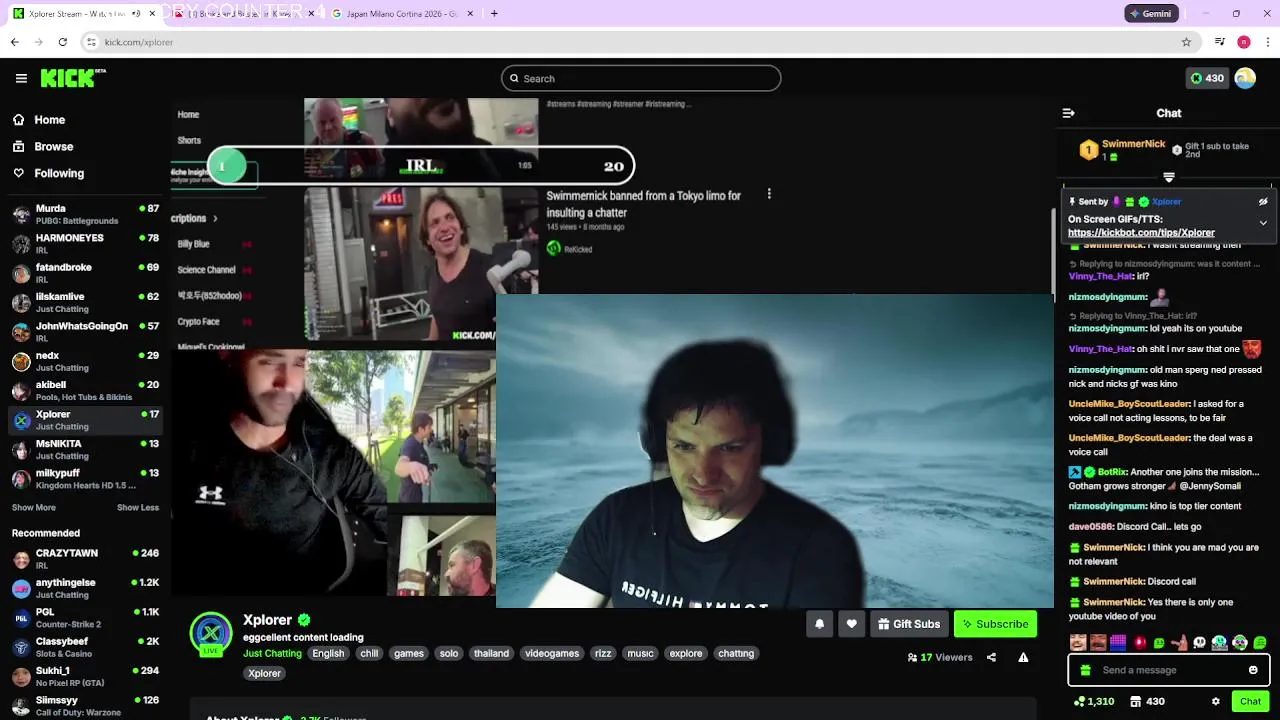This screenshot has height=720, width=1280.
Task: Toggle the notification bell for Xplorer
Action: tap(819, 624)
